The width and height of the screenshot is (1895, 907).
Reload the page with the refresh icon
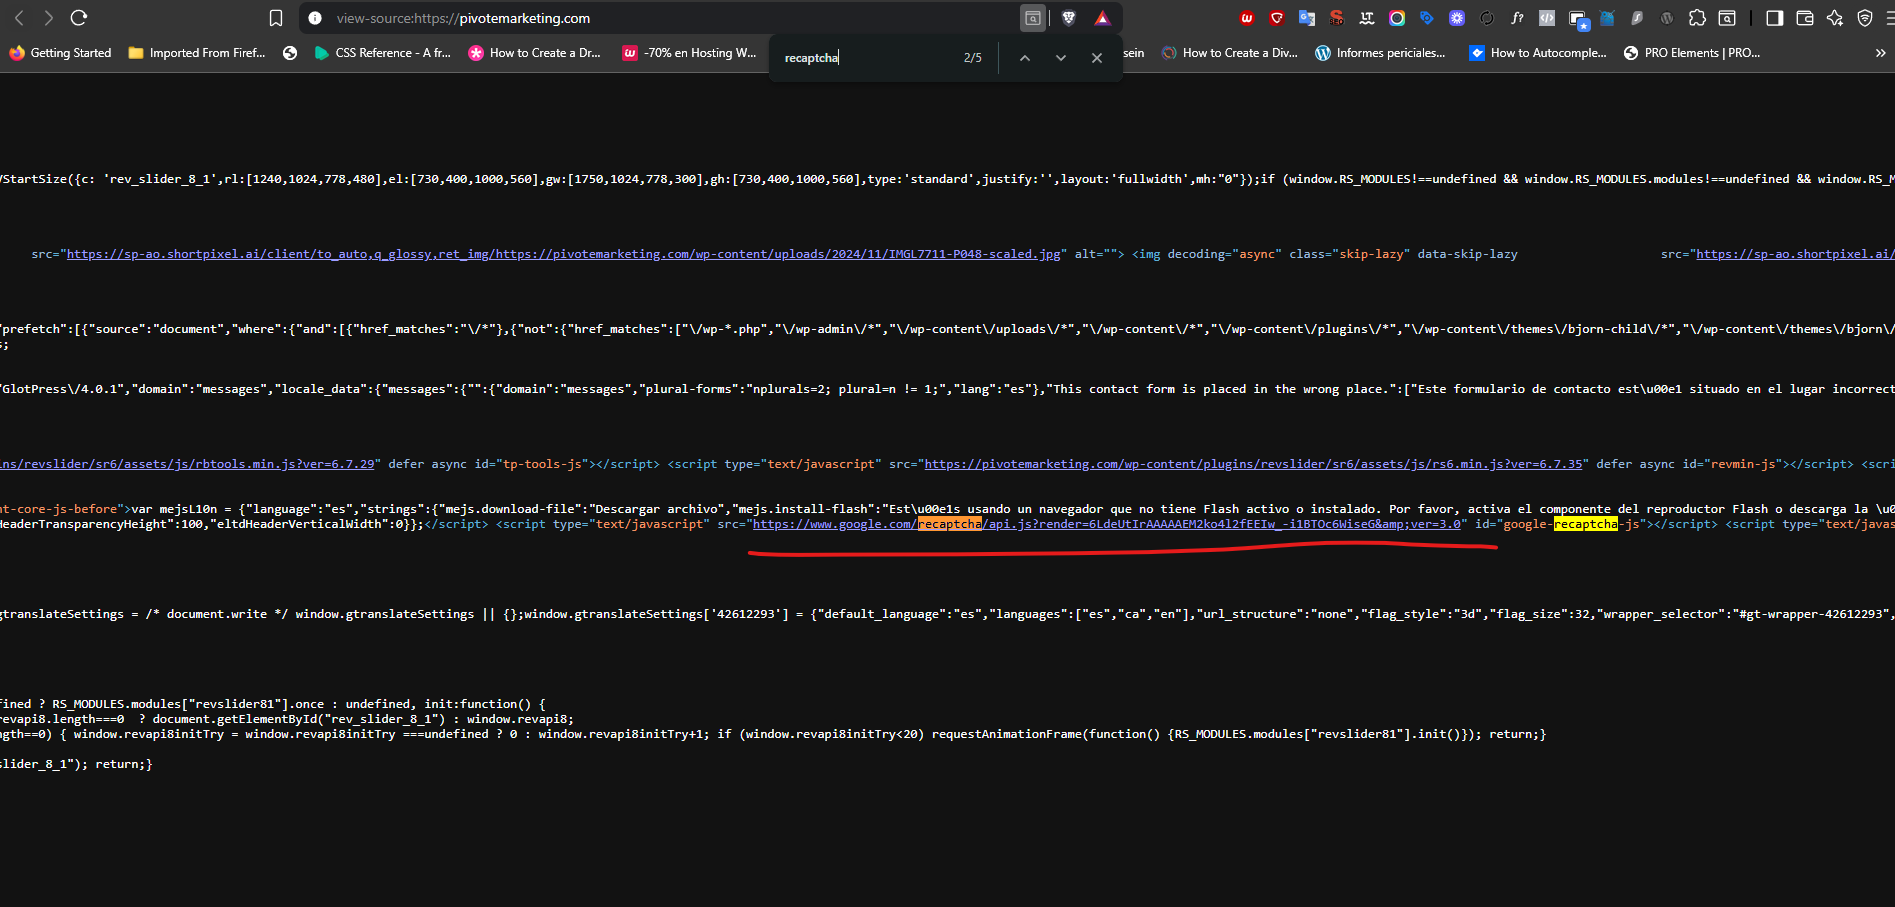[79, 18]
